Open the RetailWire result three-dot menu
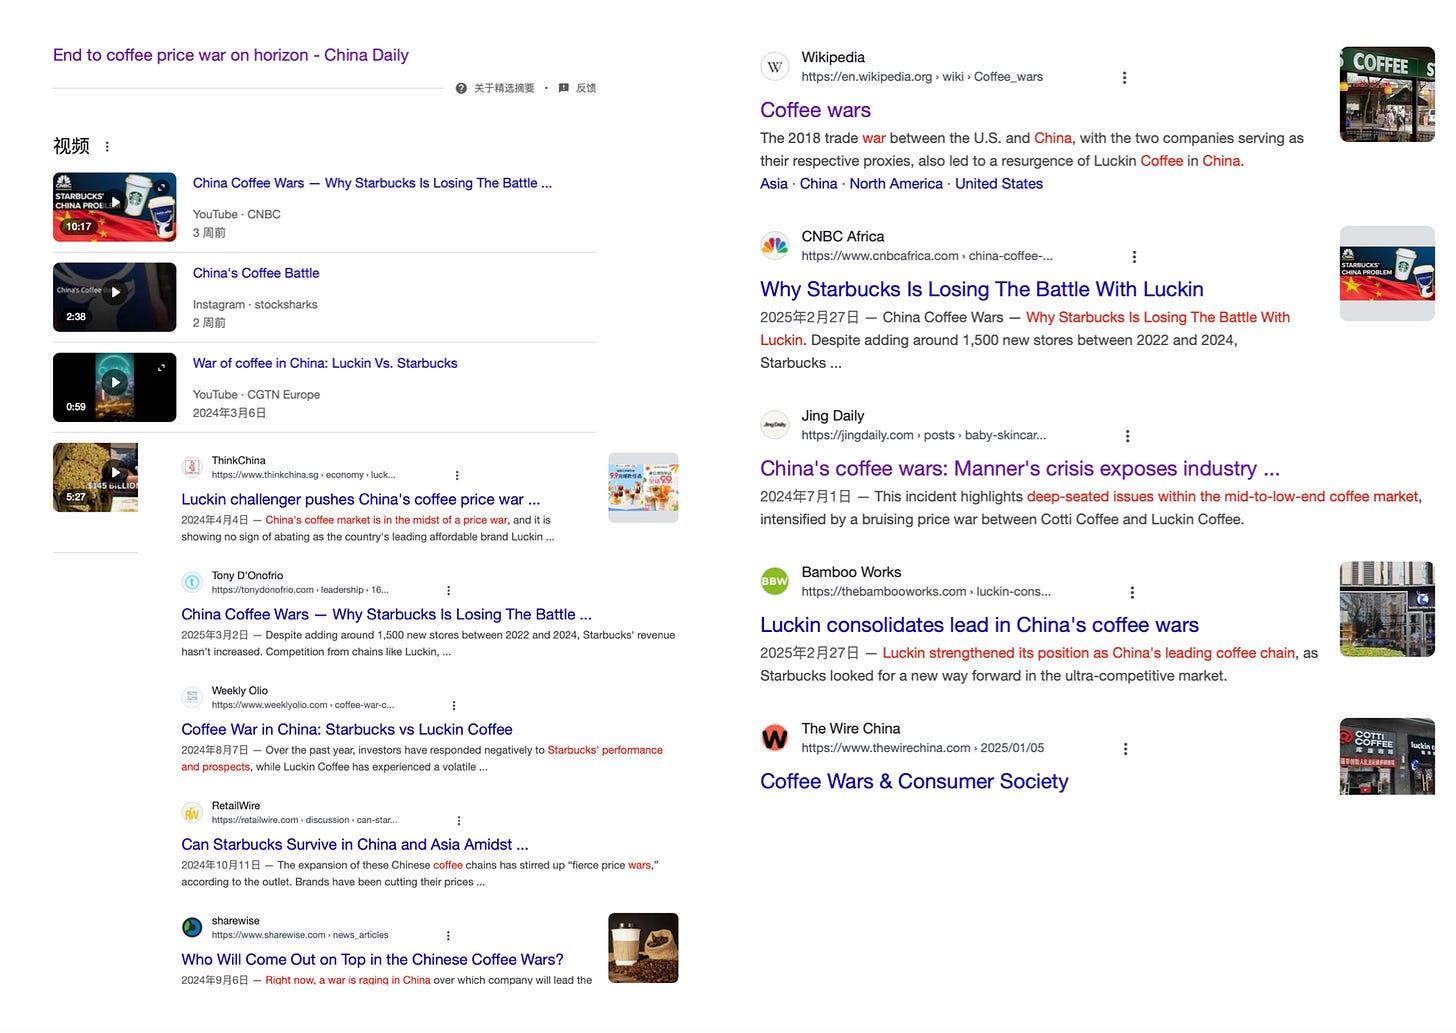Image resolution: width=1456 pixels, height=1033 pixels. [459, 821]
